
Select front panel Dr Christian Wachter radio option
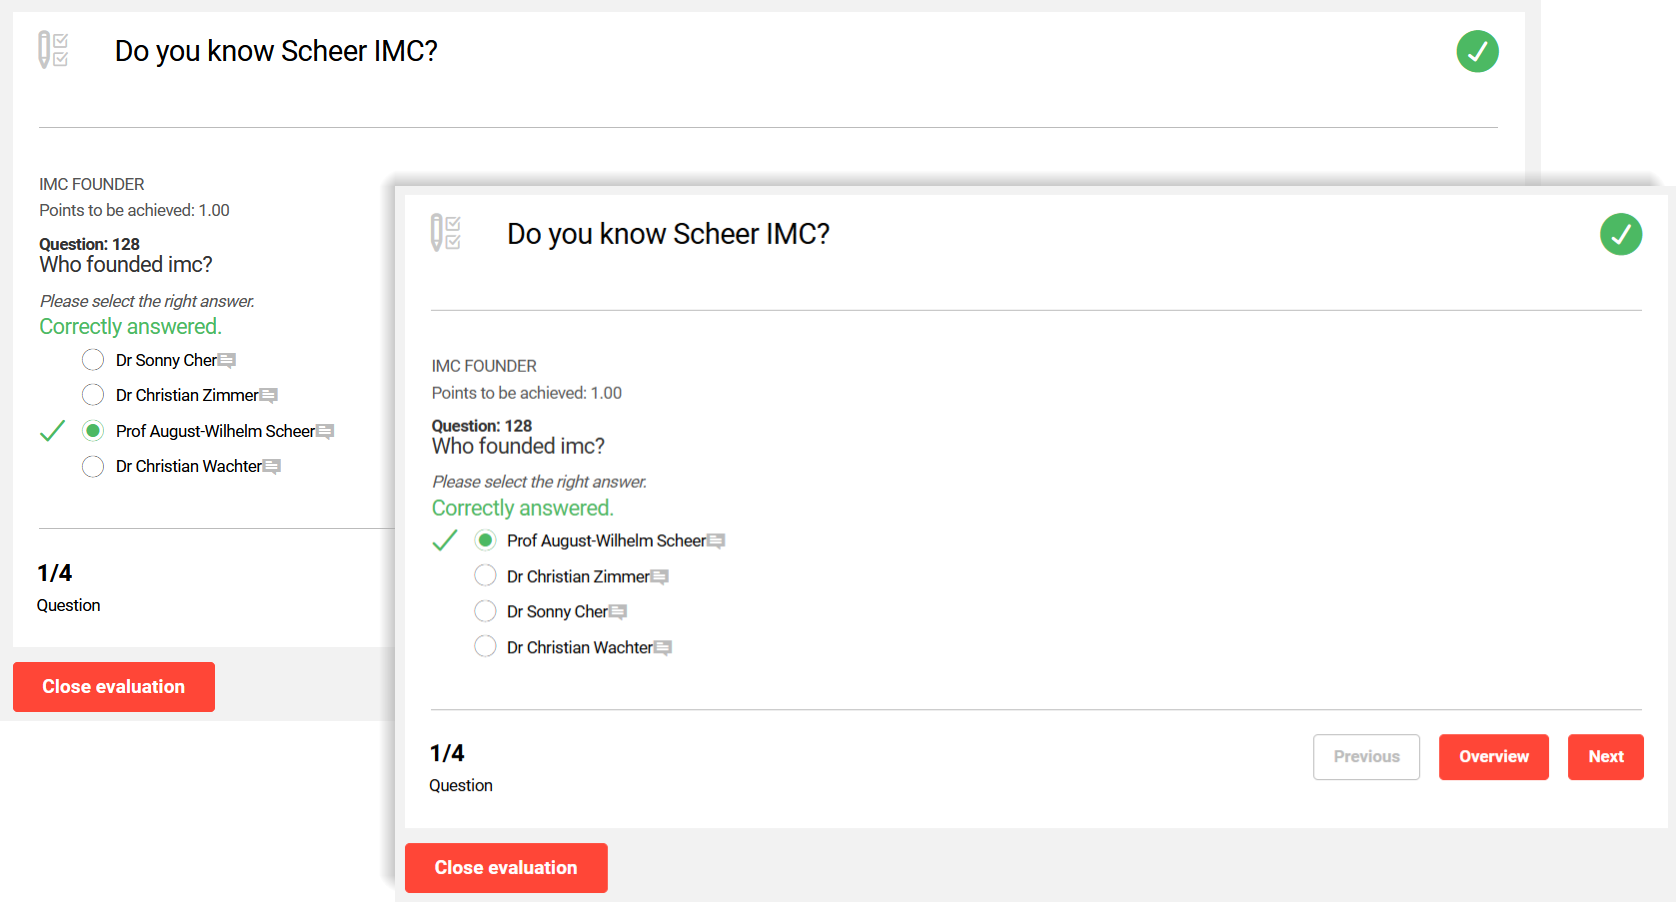click(x=485, y=647)
